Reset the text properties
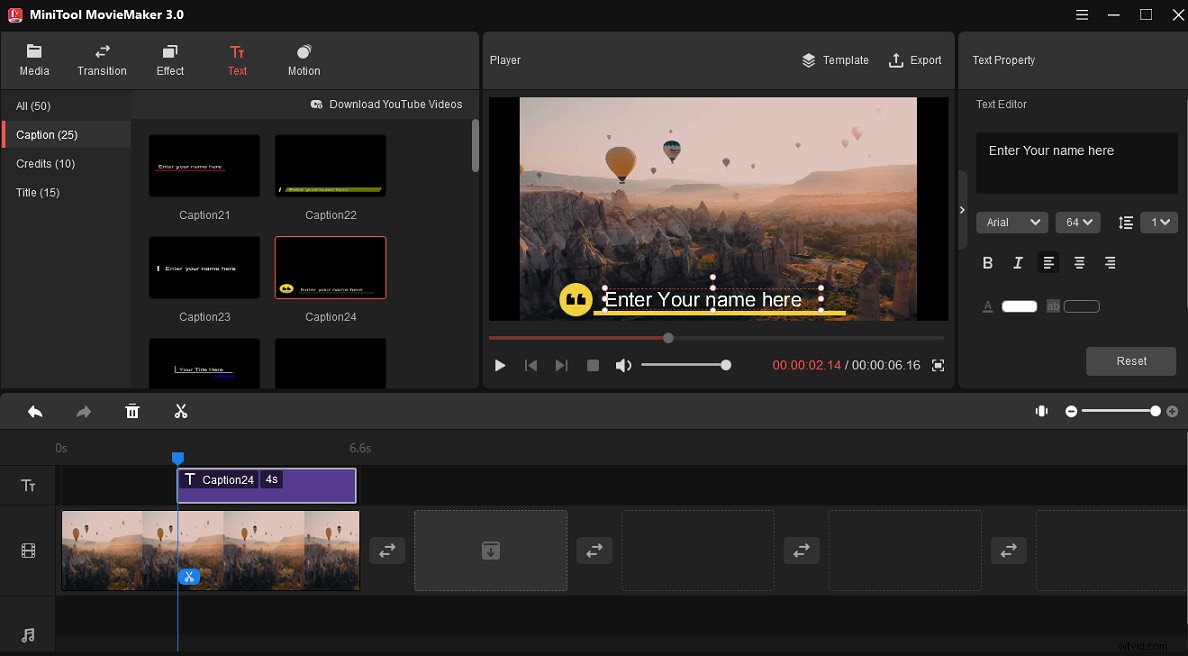Image resolution: width=1188 pixels, height=656 pixels. (1131, 361)
